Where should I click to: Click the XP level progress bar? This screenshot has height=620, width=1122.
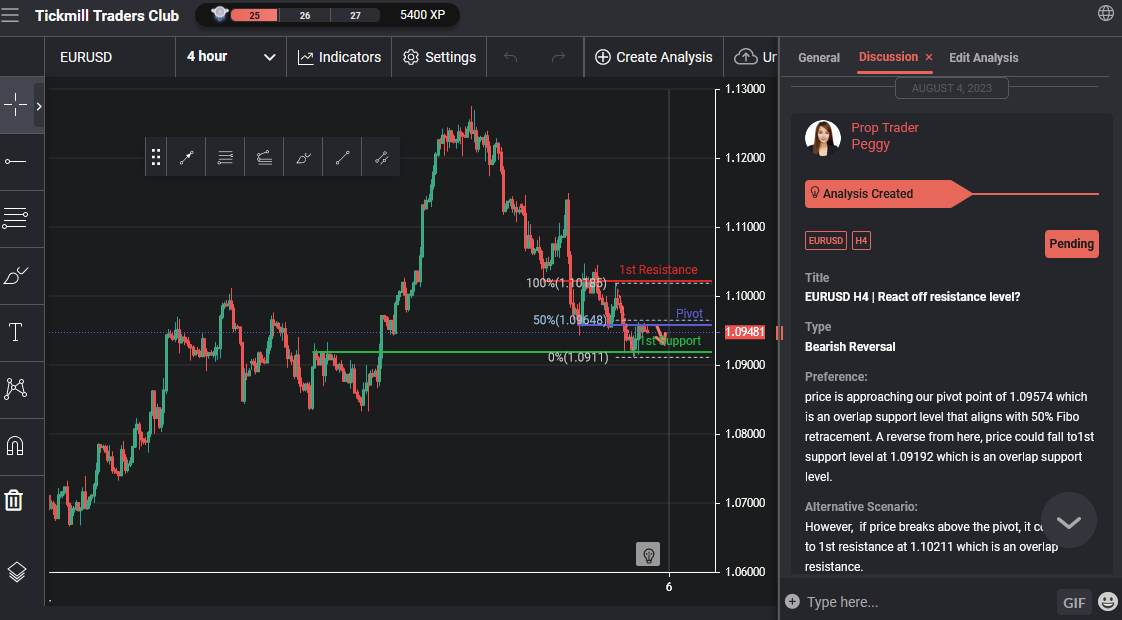[x=305, y=15]
